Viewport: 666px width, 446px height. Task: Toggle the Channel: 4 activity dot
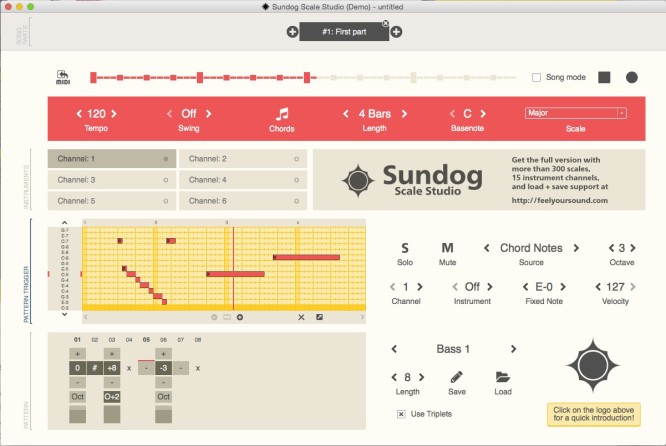(296, 180)
